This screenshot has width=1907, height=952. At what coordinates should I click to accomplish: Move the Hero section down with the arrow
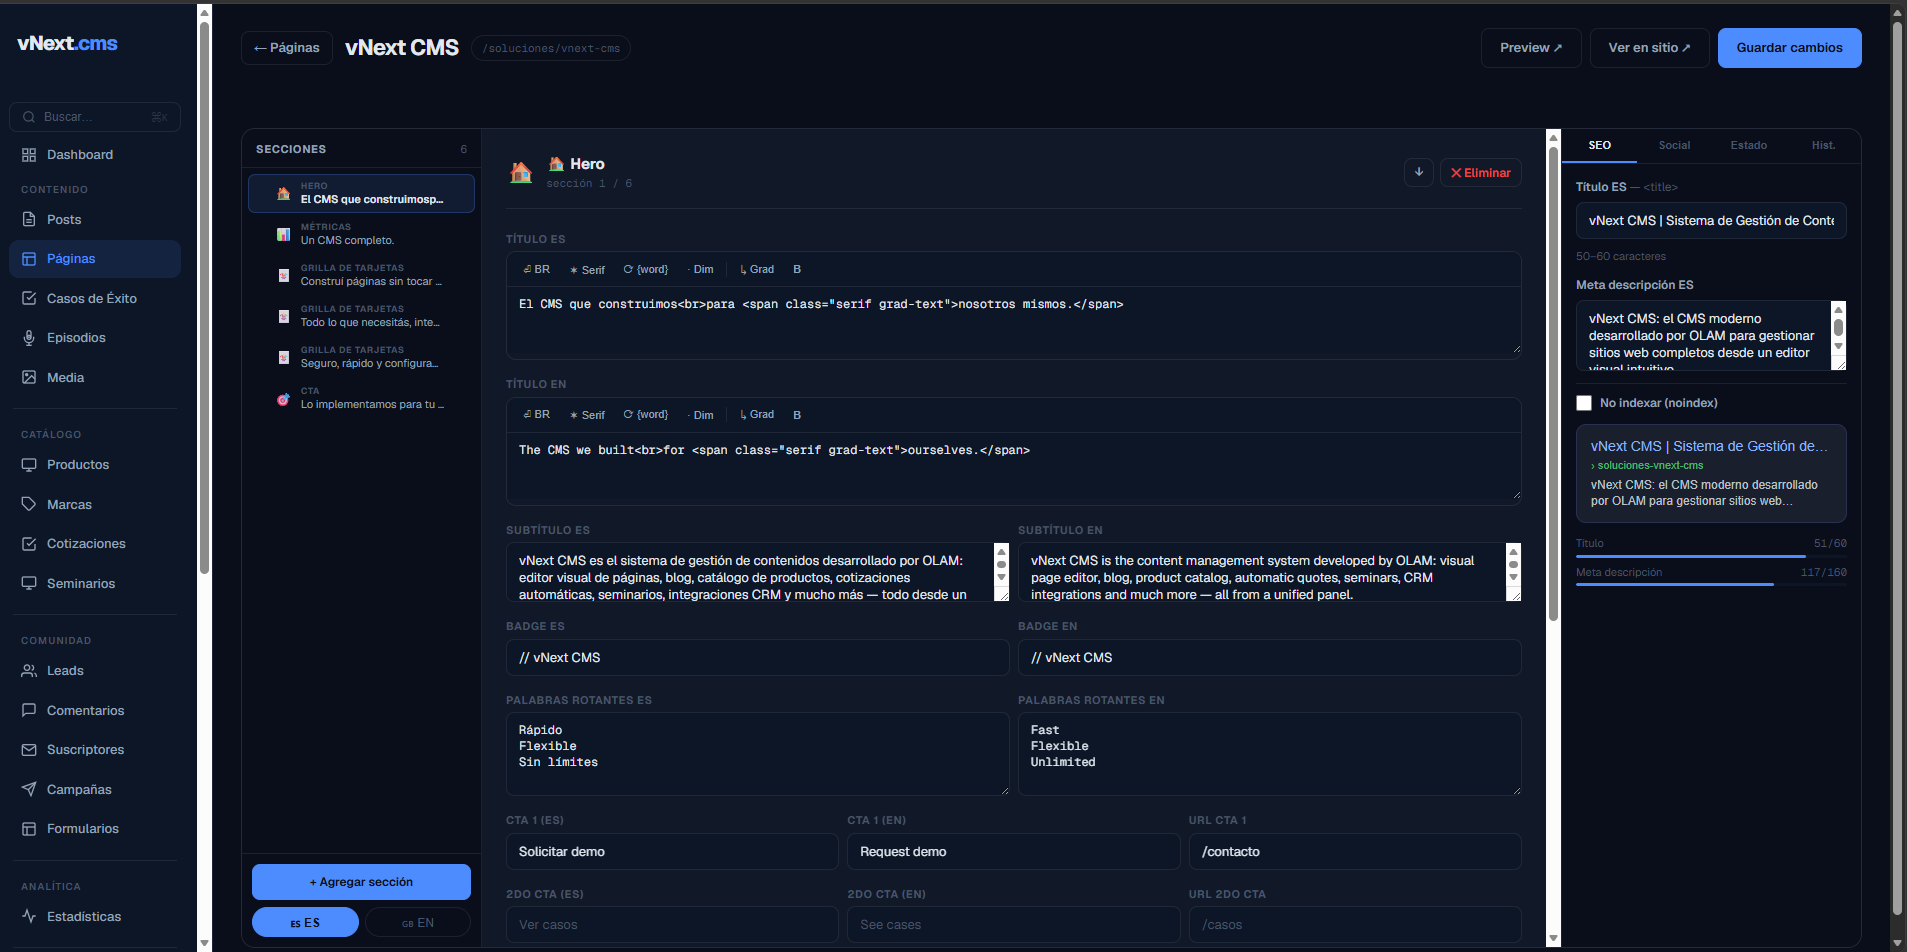pos(1419,172)
